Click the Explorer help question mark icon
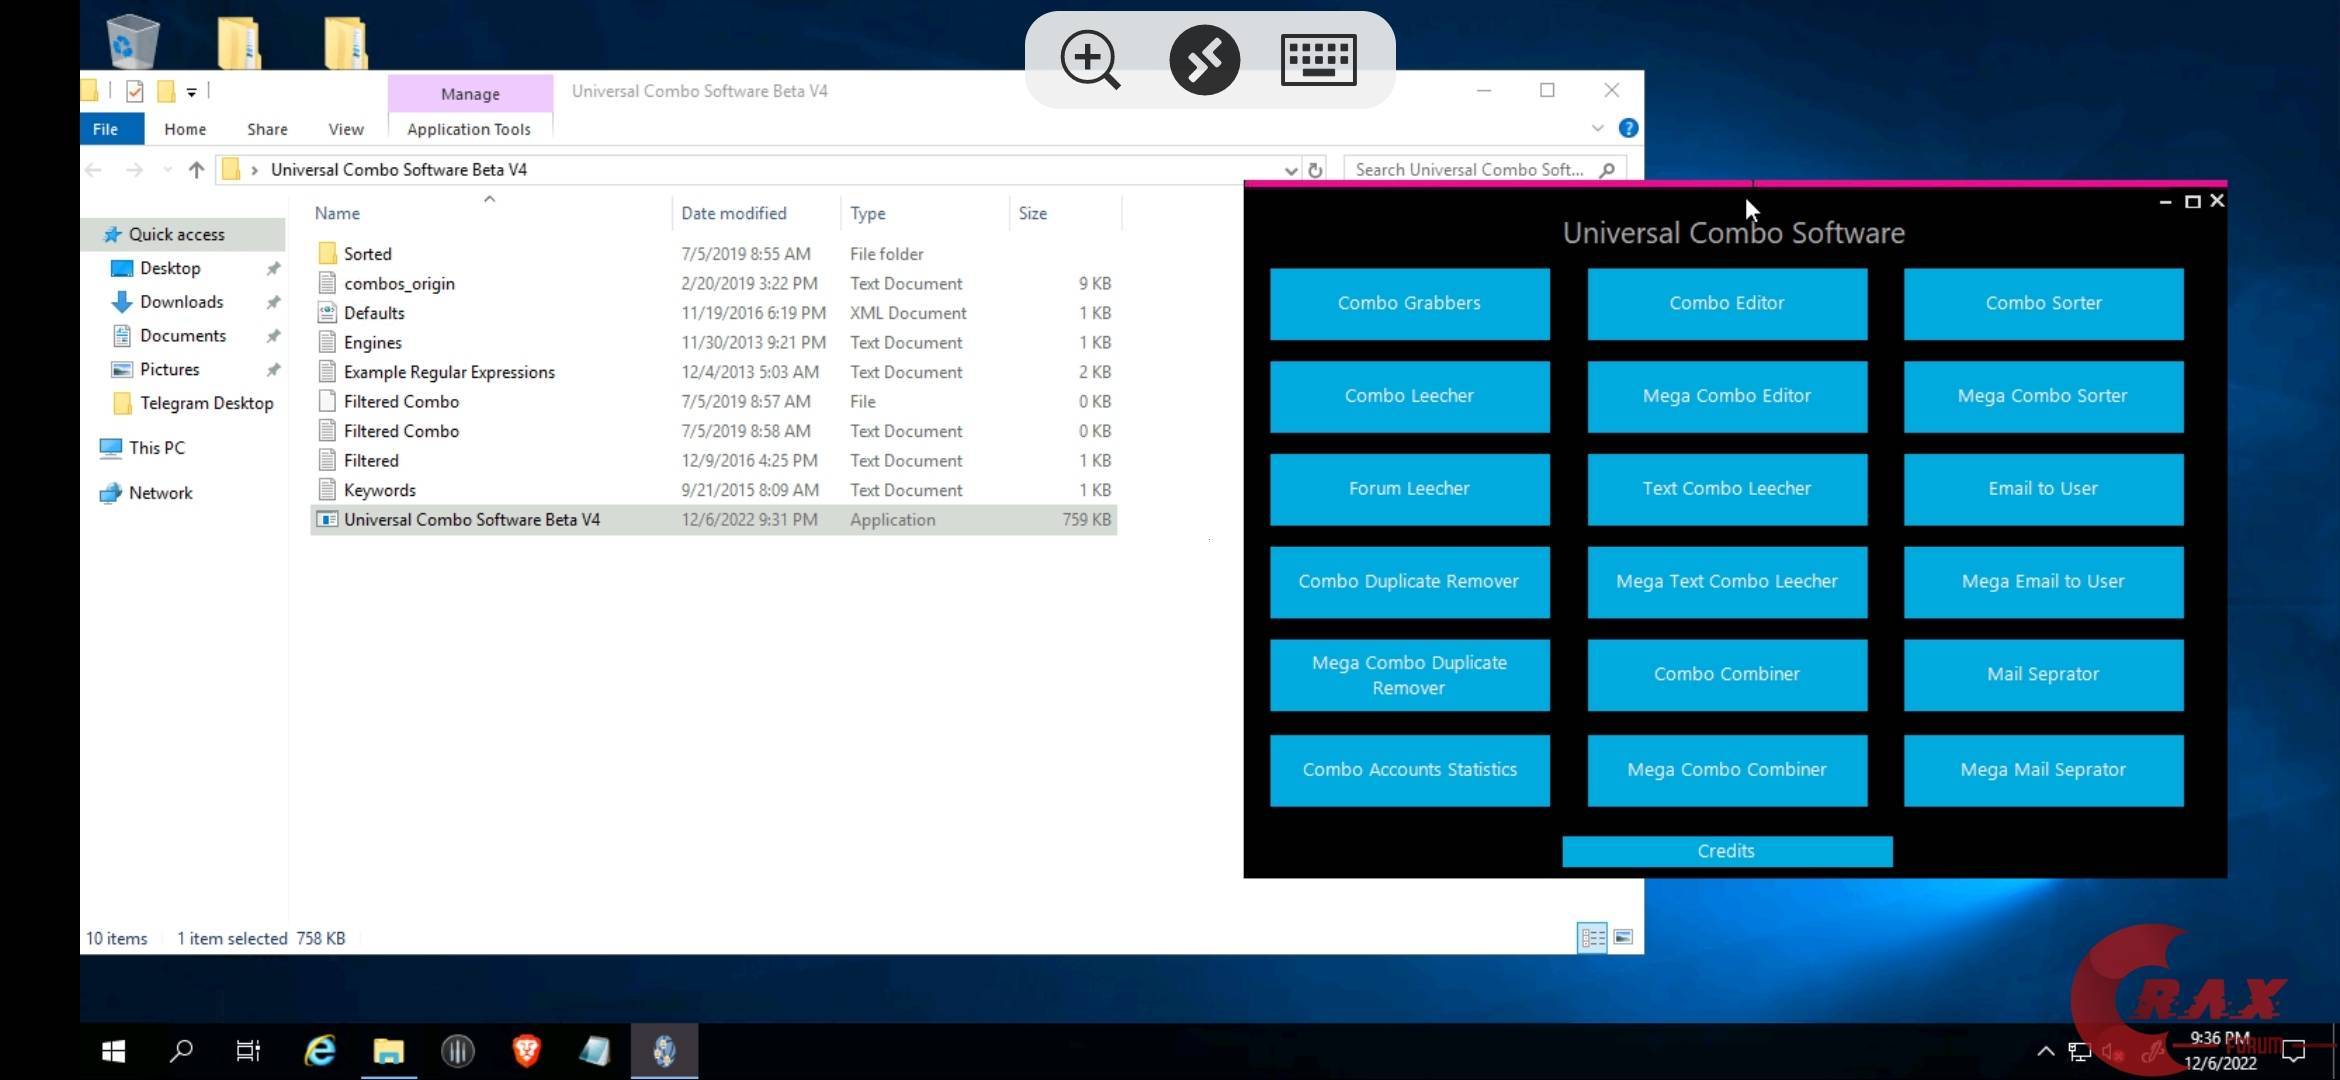The width and height of the screenshot is (2340, 1080). point(1628,128)
